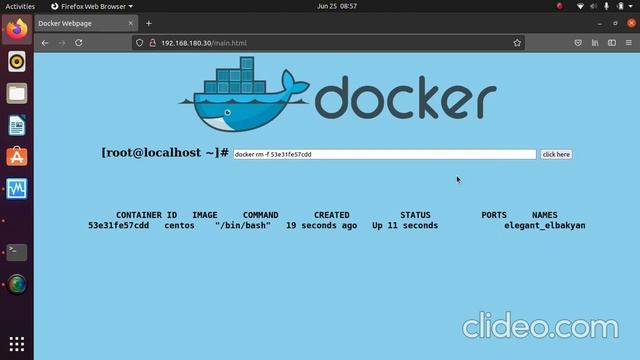Click the PORTS column header
640x360 pixels.
pos(494,215)
